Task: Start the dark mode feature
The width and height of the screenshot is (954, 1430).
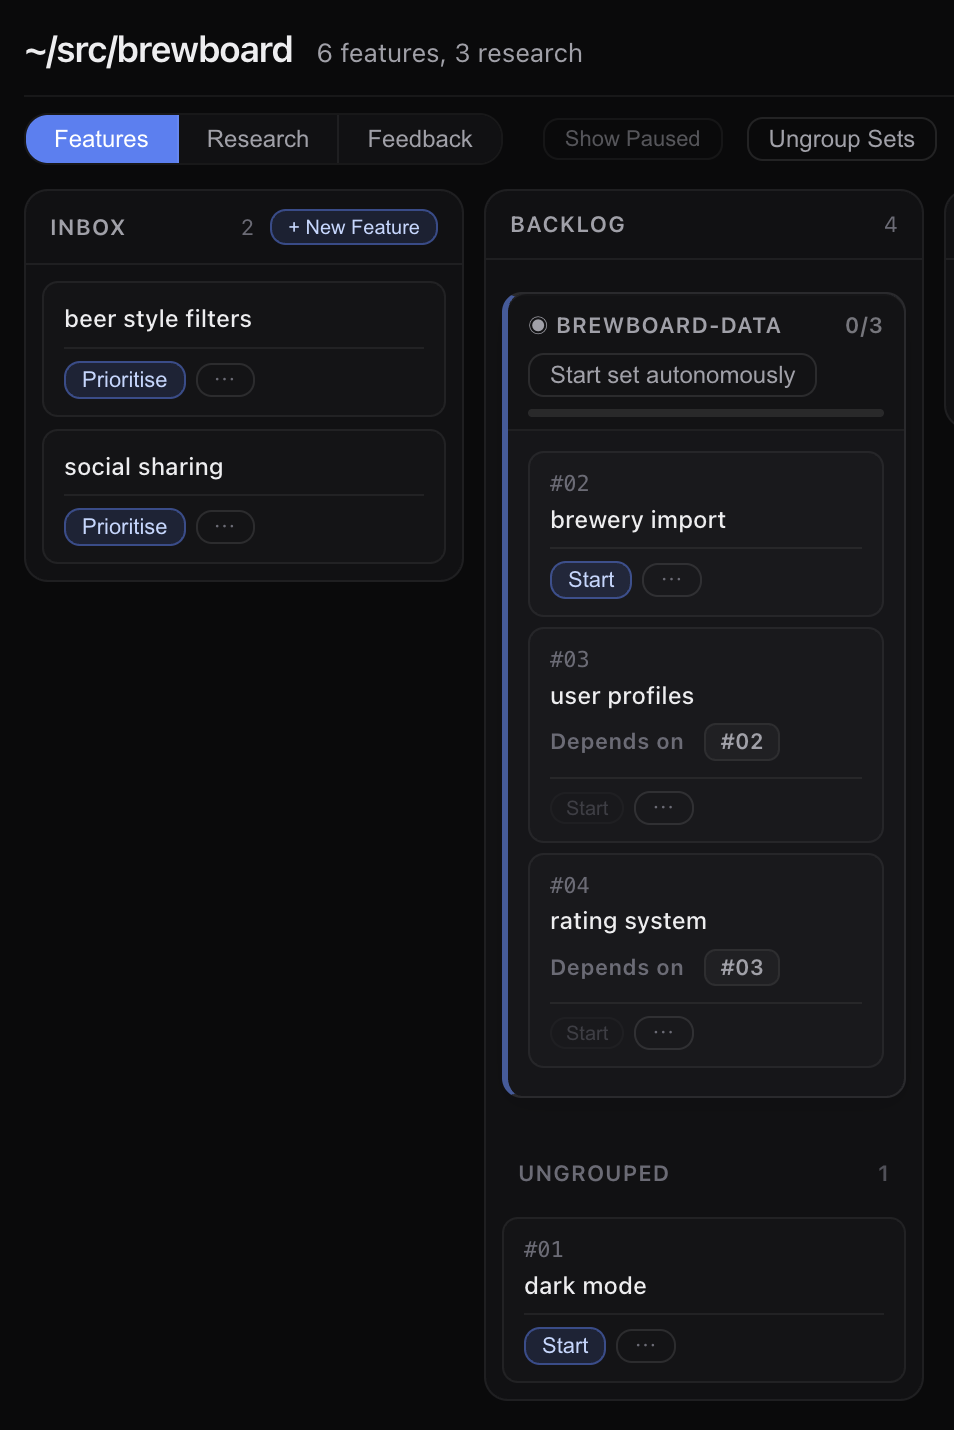Action: (565, 1346)
